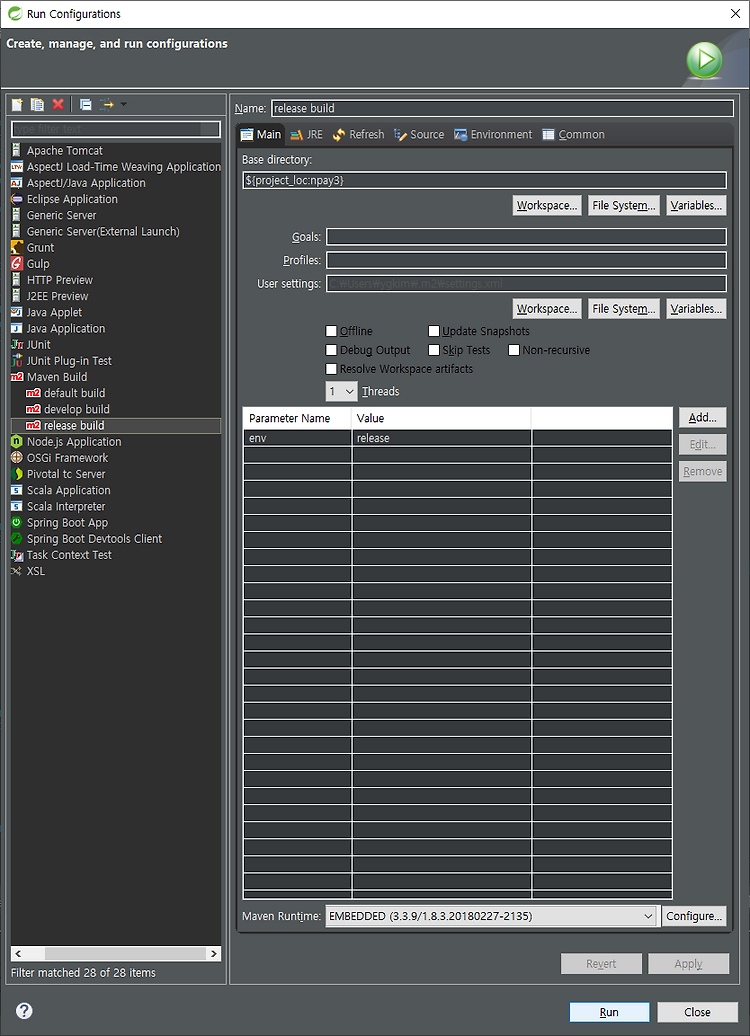Click the type filter text field

[x=116, y=129]
